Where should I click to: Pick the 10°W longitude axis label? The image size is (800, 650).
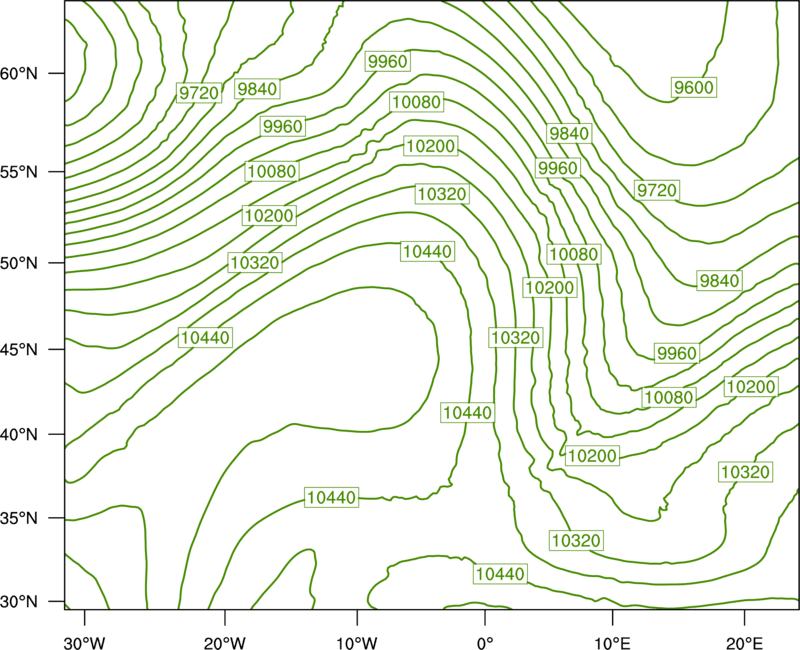[x=357, y=643]
